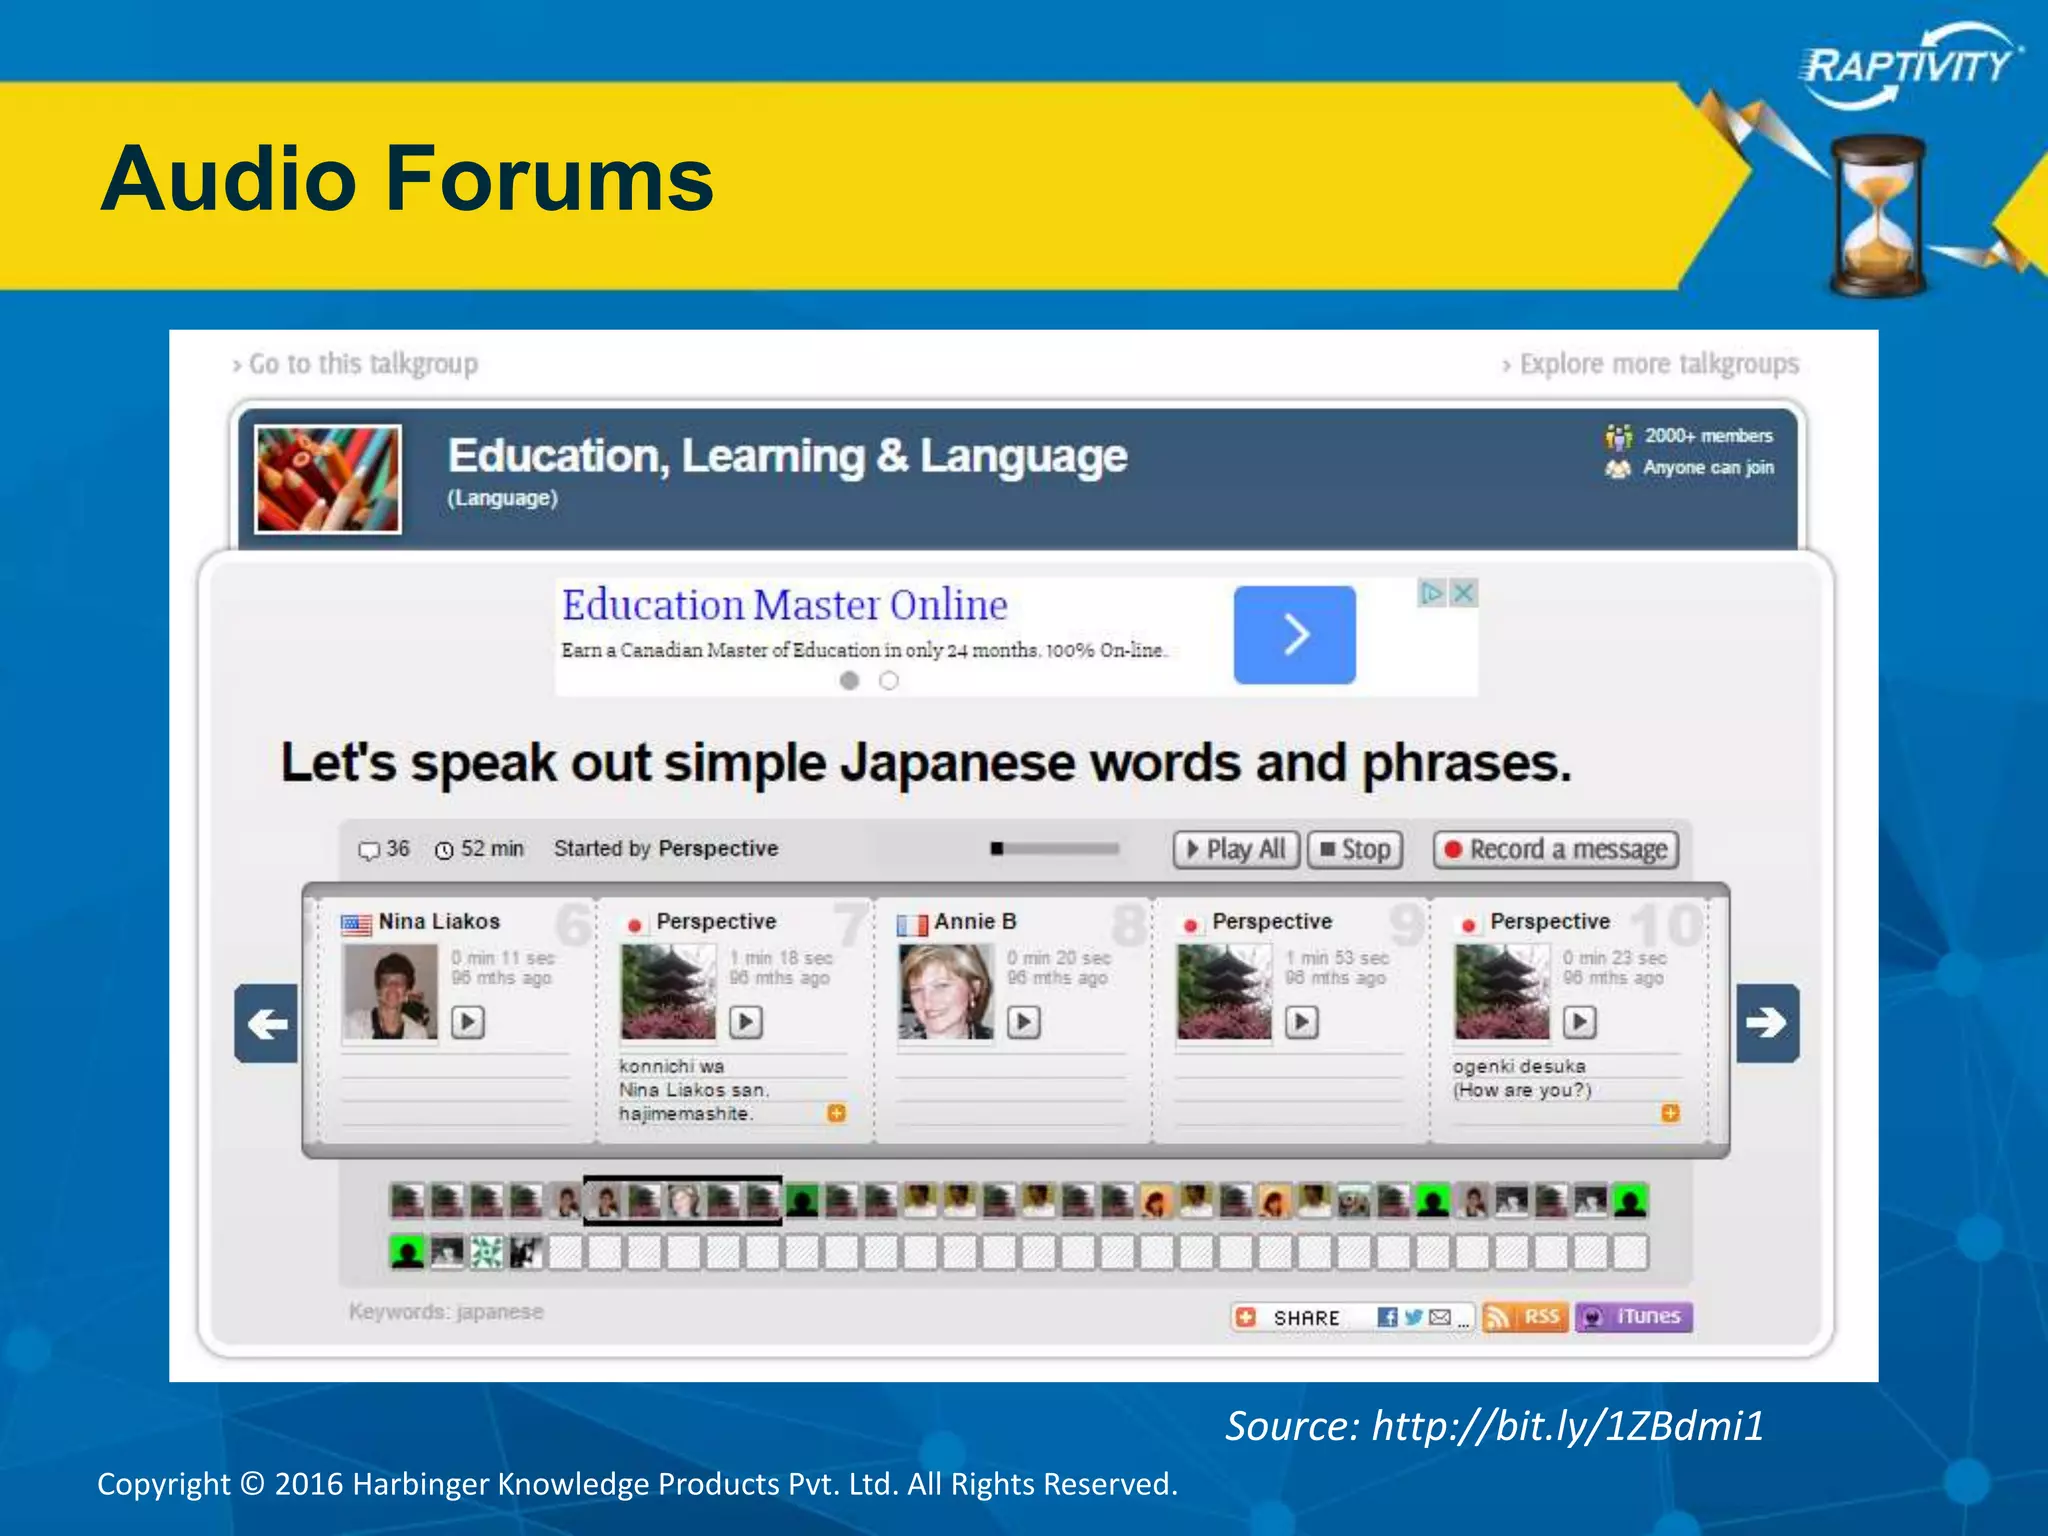Open Education, Learning & Language title
This screenshot has height=1536, width=2048.
[x=788, y=456]
